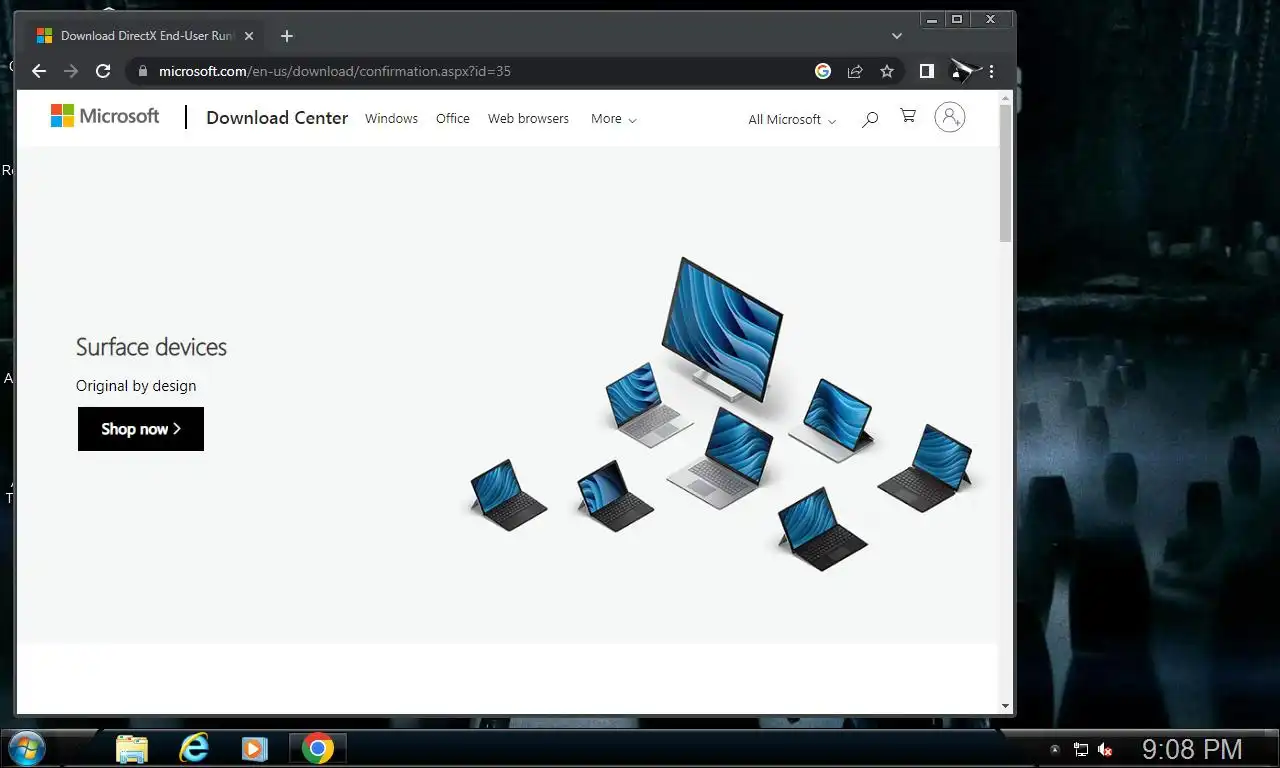This screenshot has height=768, width=1280.
Task: Open Windows Explorer from the taskbar
Action: [132, 748]
